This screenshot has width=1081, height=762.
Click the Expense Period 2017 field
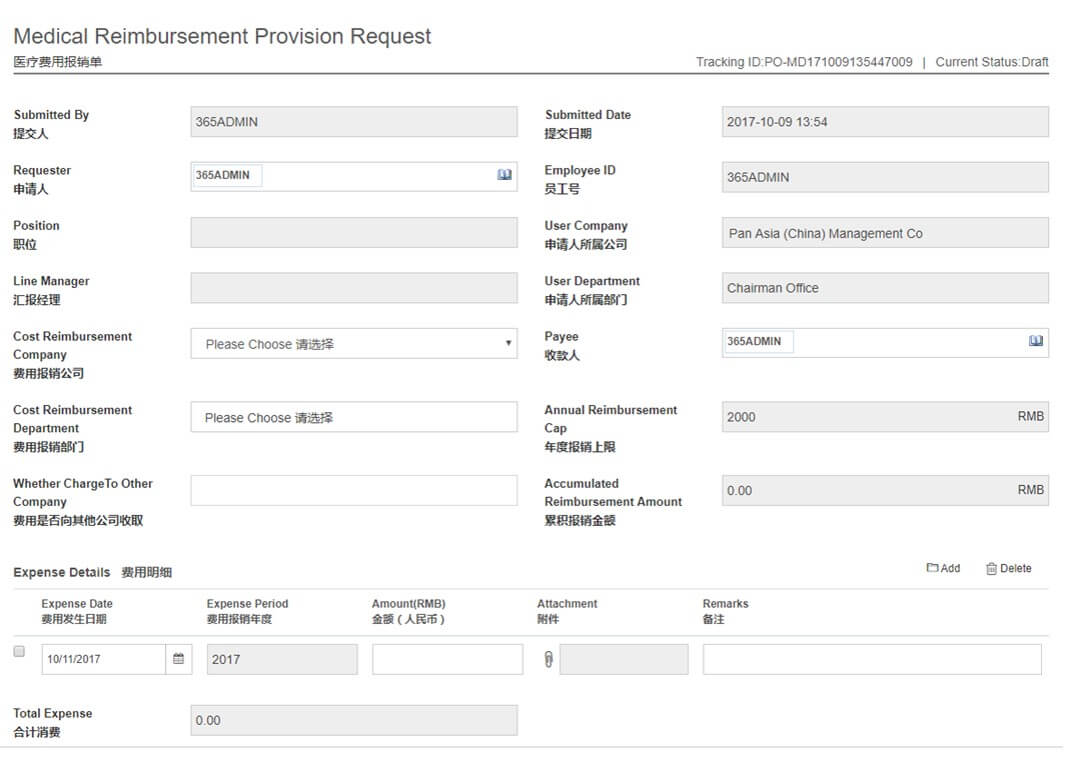[x=282, y=659]
